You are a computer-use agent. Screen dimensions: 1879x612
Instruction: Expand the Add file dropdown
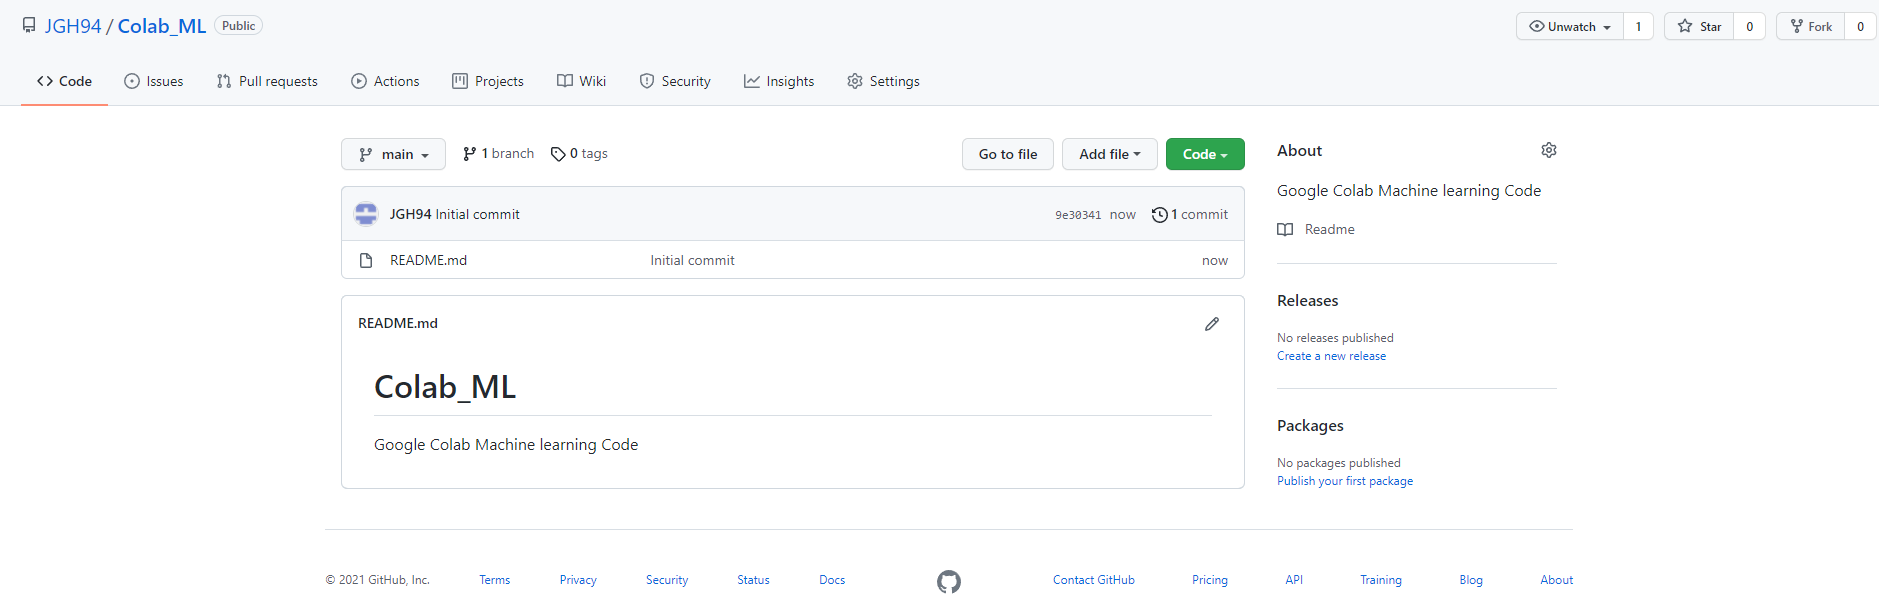pos(1110,154)
